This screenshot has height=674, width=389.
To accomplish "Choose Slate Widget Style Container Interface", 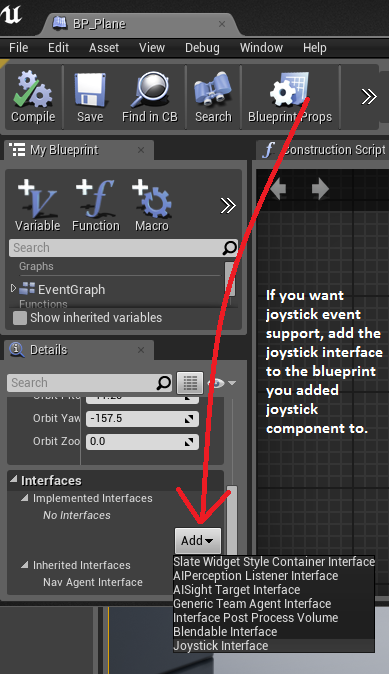I will click(274, 562).
